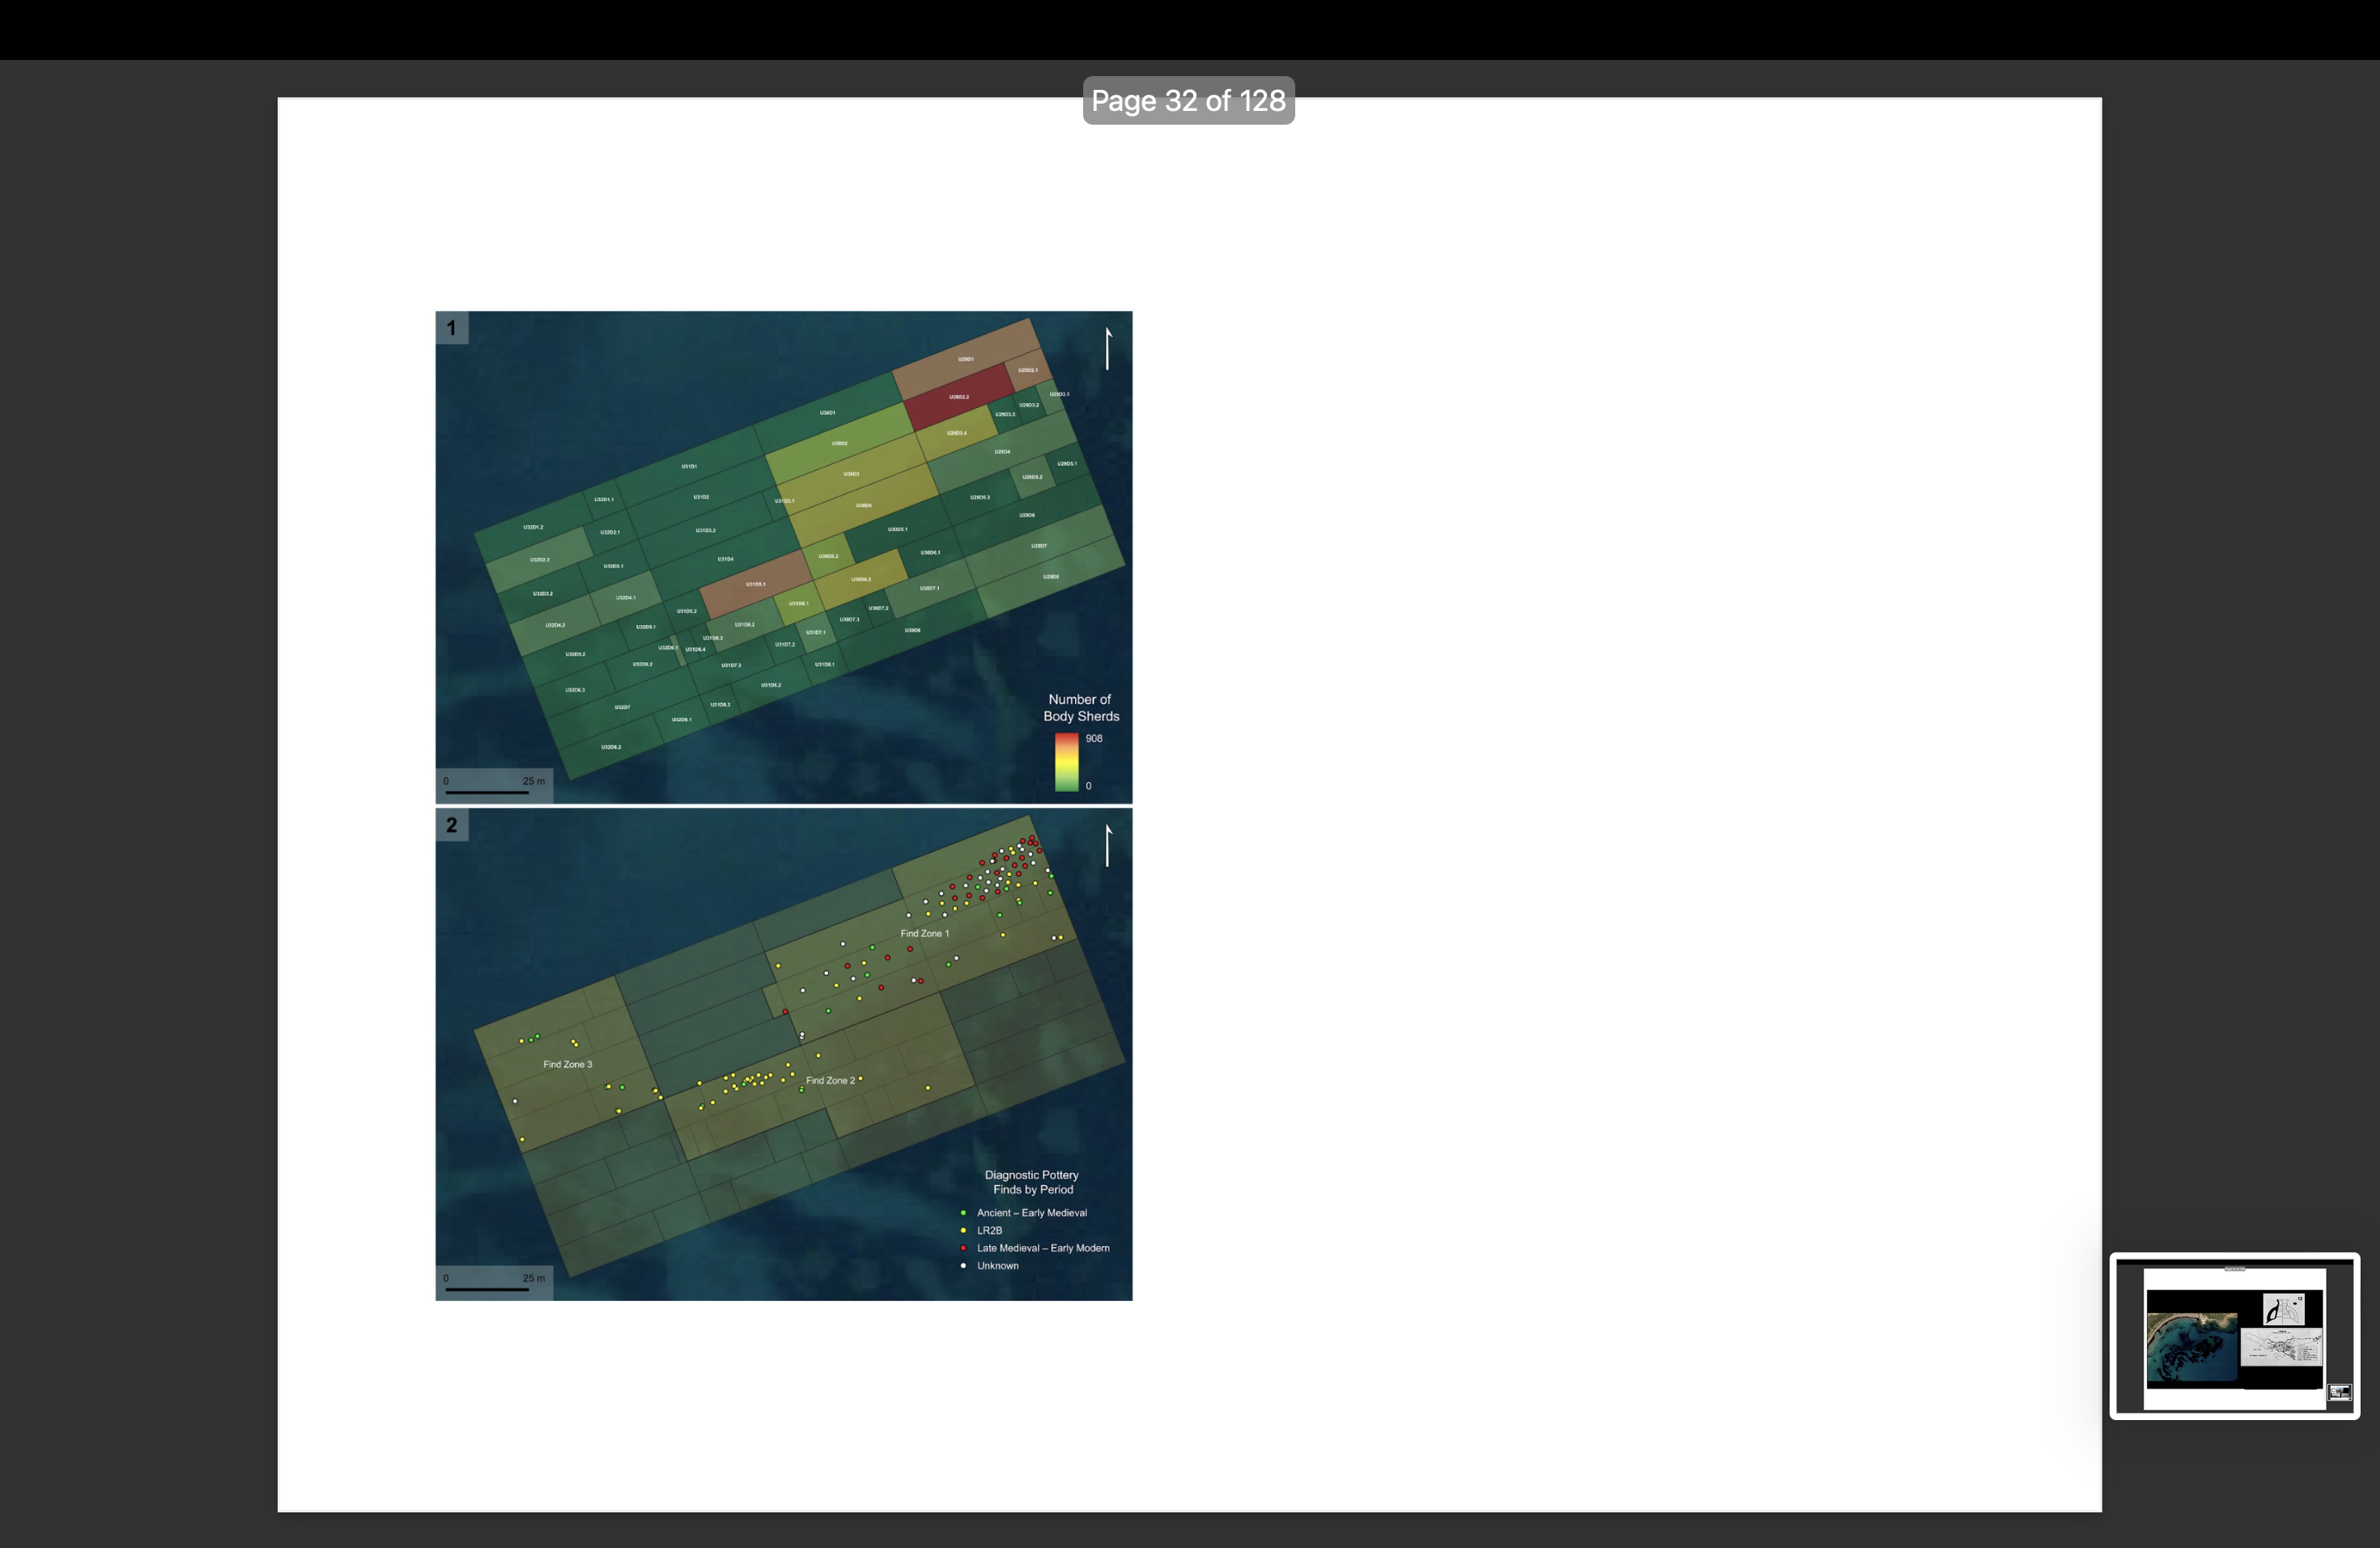The width and height of the screenshot is (2380, 1548).
Task: Click the green Ancient – Early Medieval legend dot
Action: pyautogui.click(x=963, y=1213)
